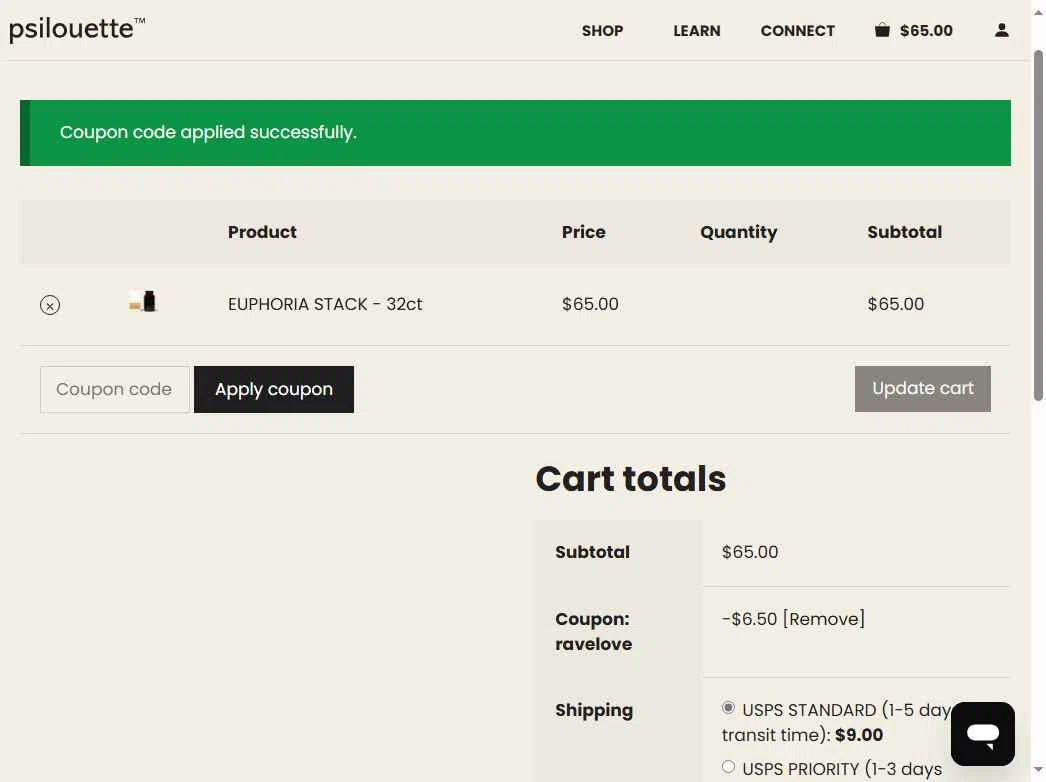Screen dimensions: 1046x782
Task: Remove EUPHORIA STACK item from cart
Action: [x=50, y=305]
